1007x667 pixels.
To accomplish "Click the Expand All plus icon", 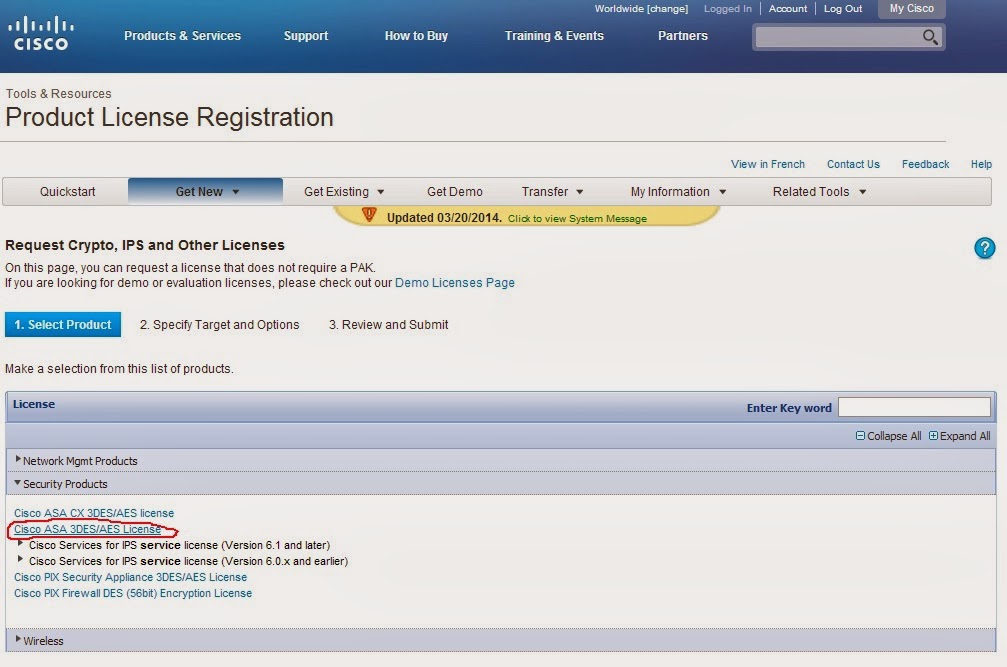I will coord(933,435).
